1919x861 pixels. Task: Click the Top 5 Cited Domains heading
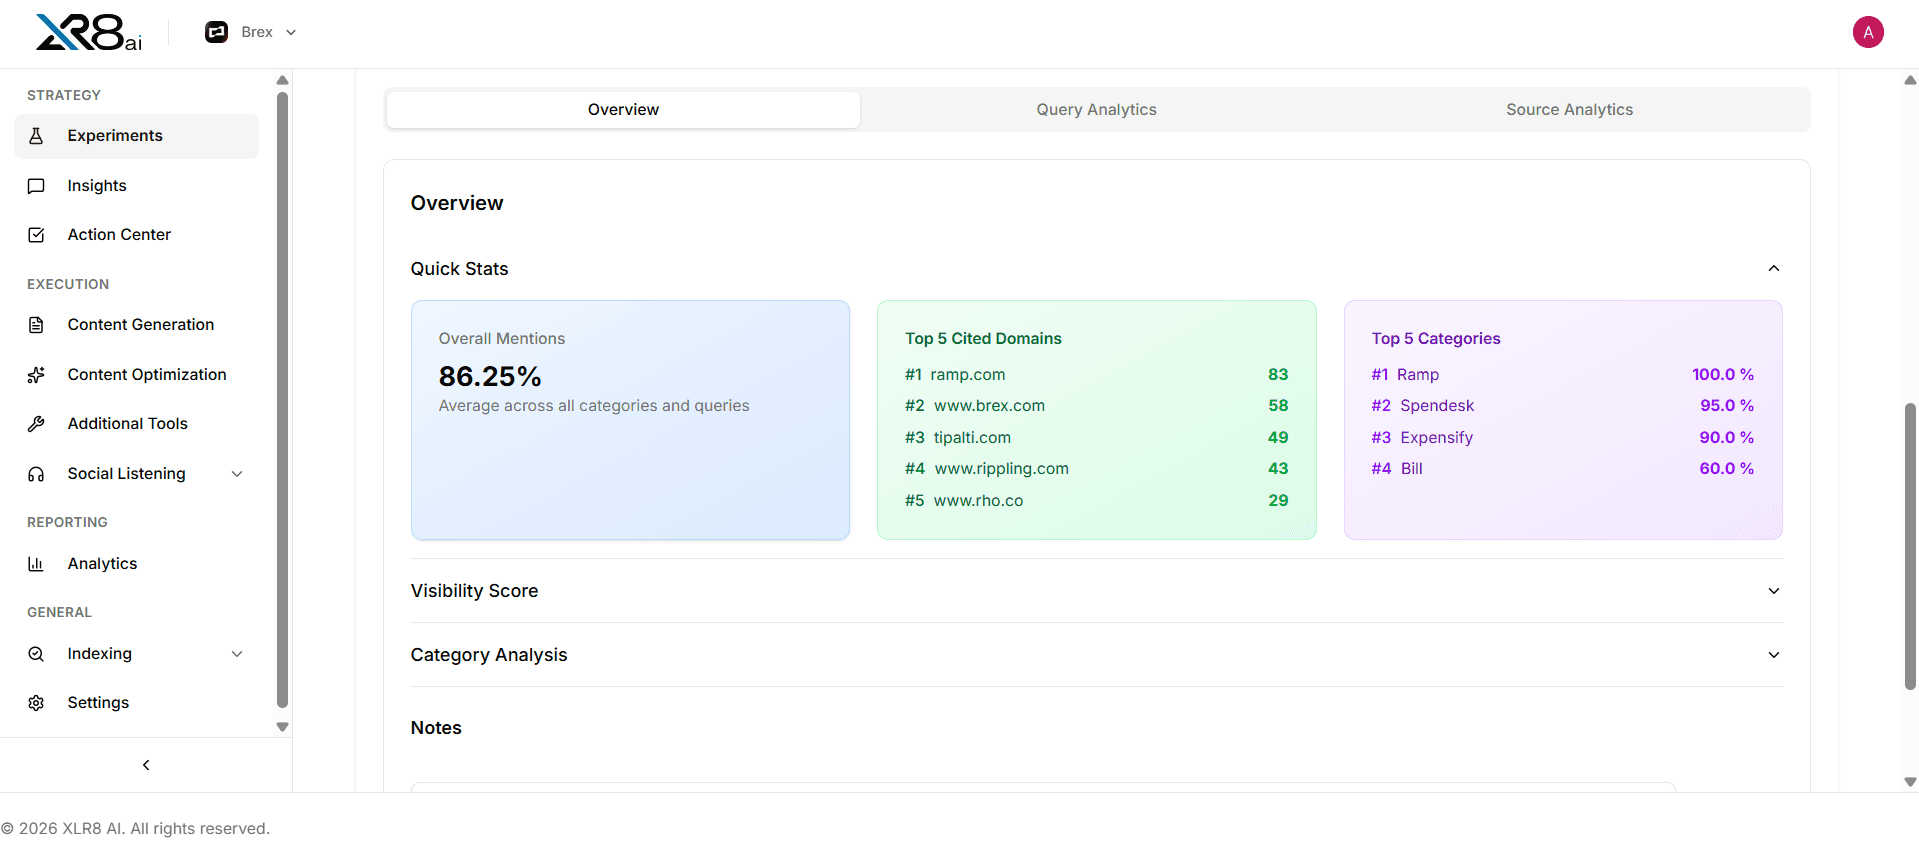pos(983,339)
